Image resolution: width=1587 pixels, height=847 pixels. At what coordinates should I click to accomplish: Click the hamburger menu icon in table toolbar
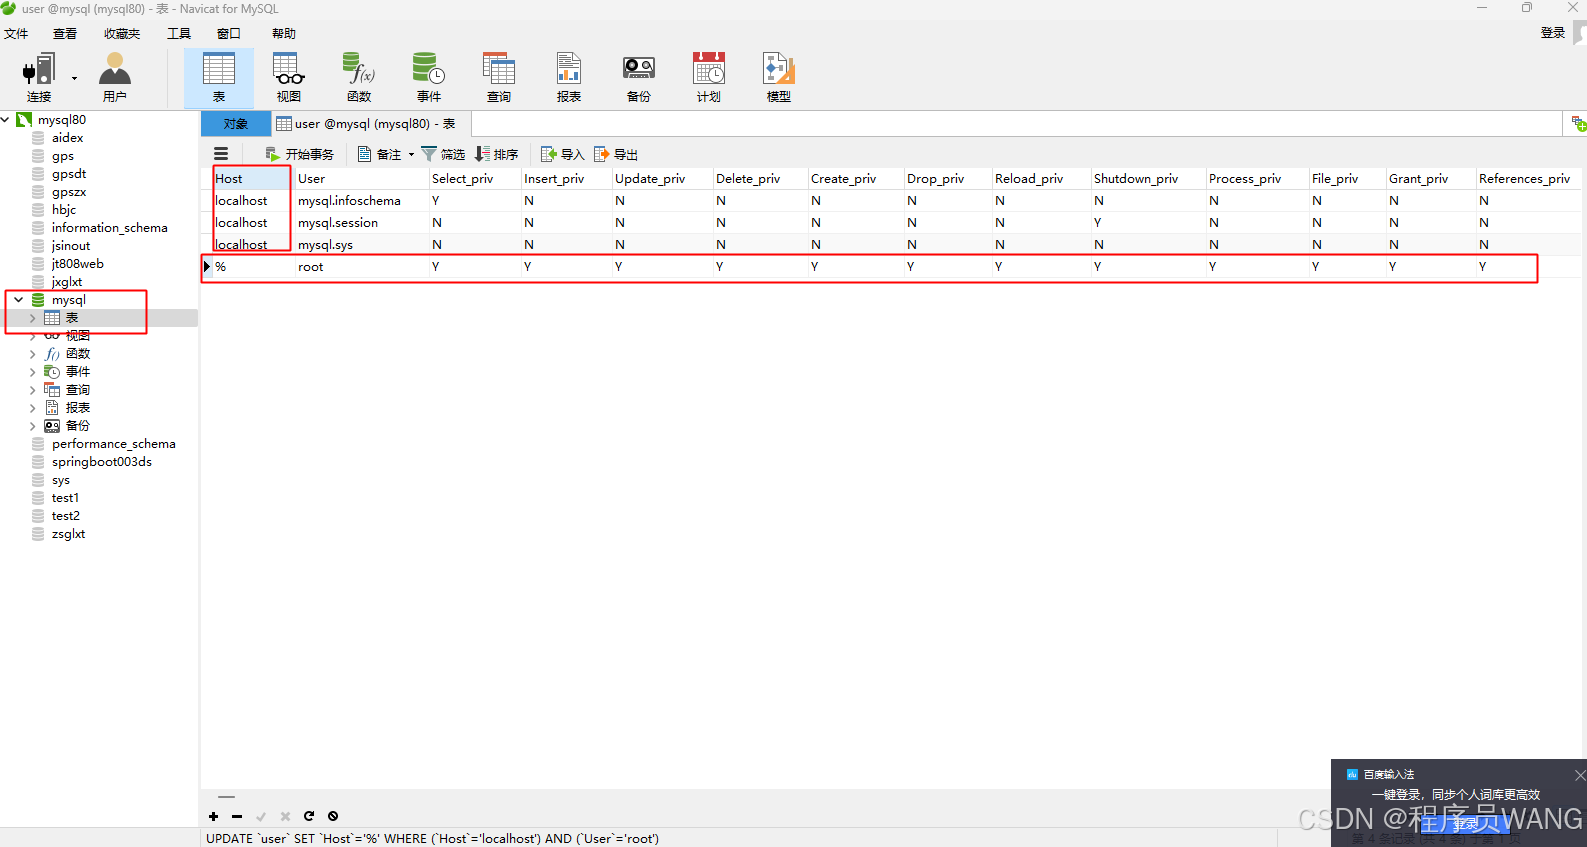click(x=221, y=154)
